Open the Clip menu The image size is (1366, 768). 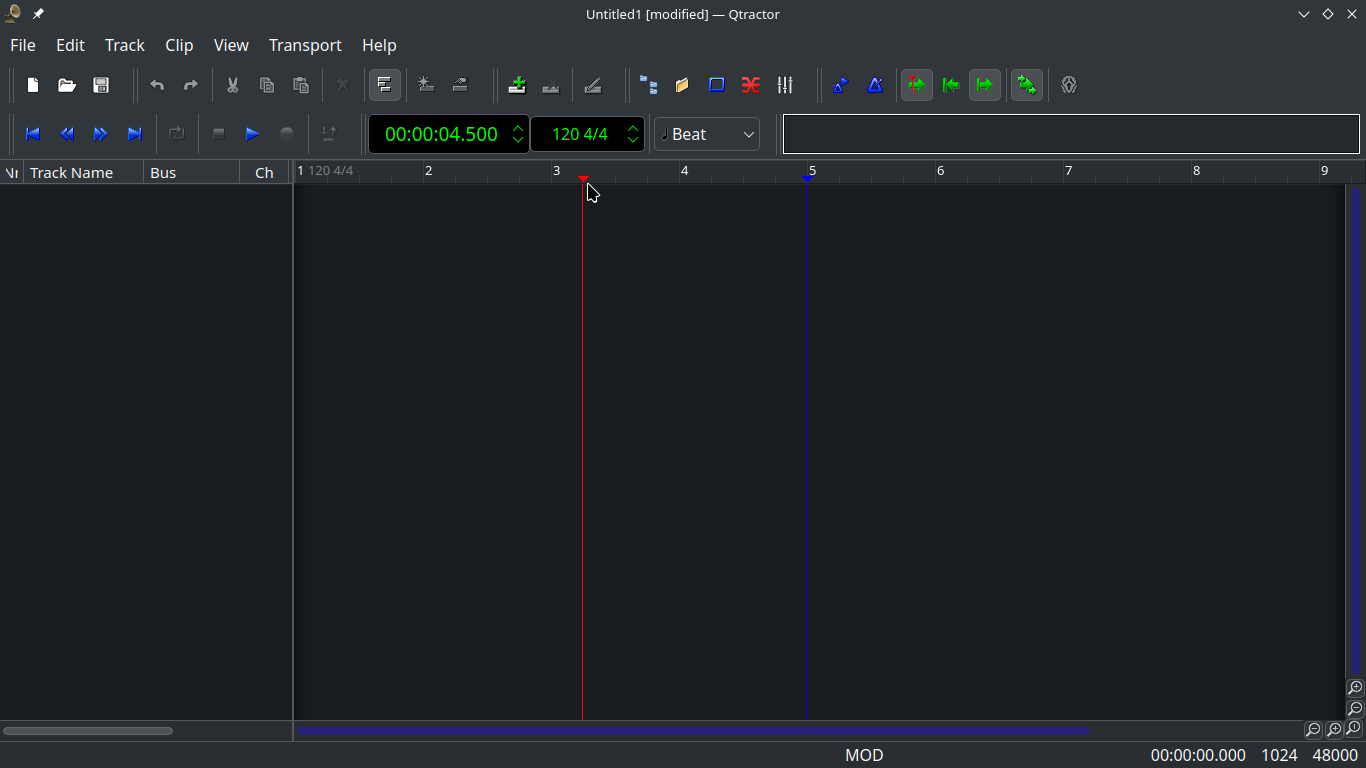[x=179, y=45]
